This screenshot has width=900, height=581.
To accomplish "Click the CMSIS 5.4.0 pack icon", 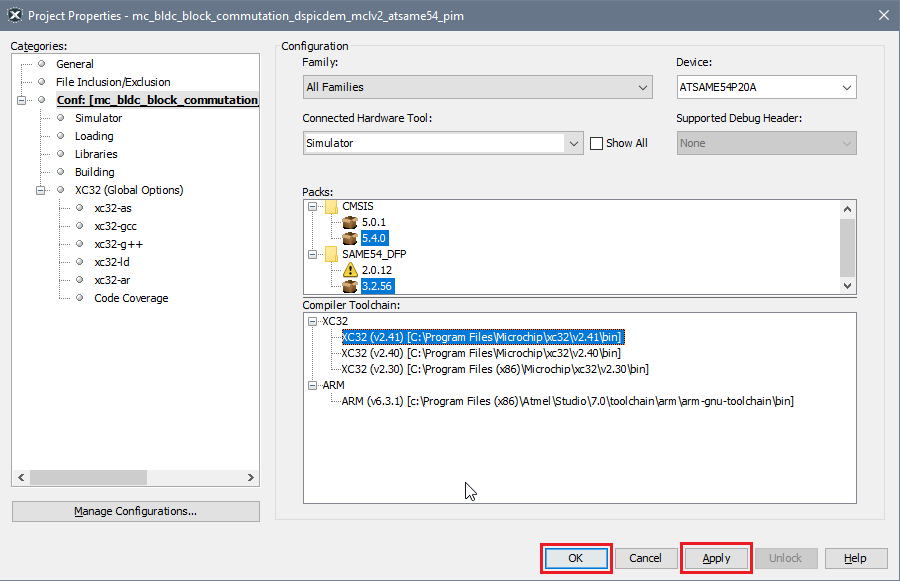I will tap(350, 238).
